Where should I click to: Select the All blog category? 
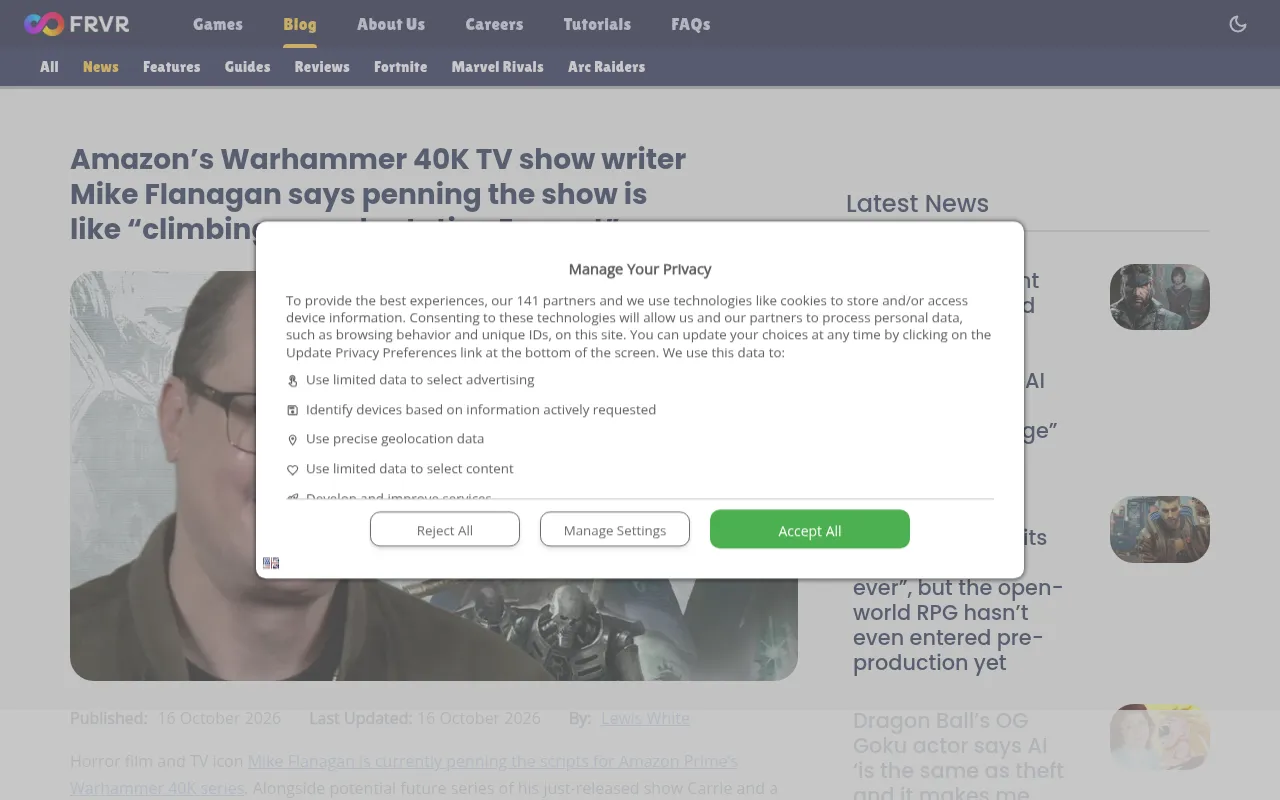pos(49,67)
